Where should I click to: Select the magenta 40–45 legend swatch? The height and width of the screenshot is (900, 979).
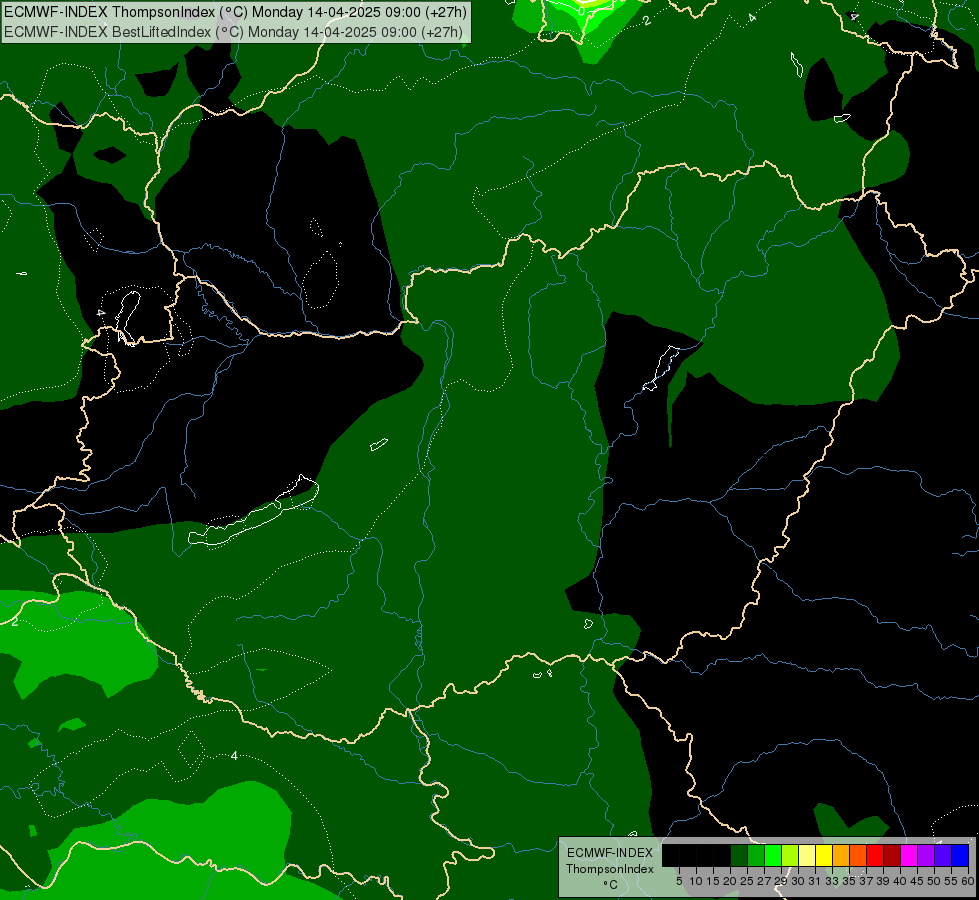[909, 855]
